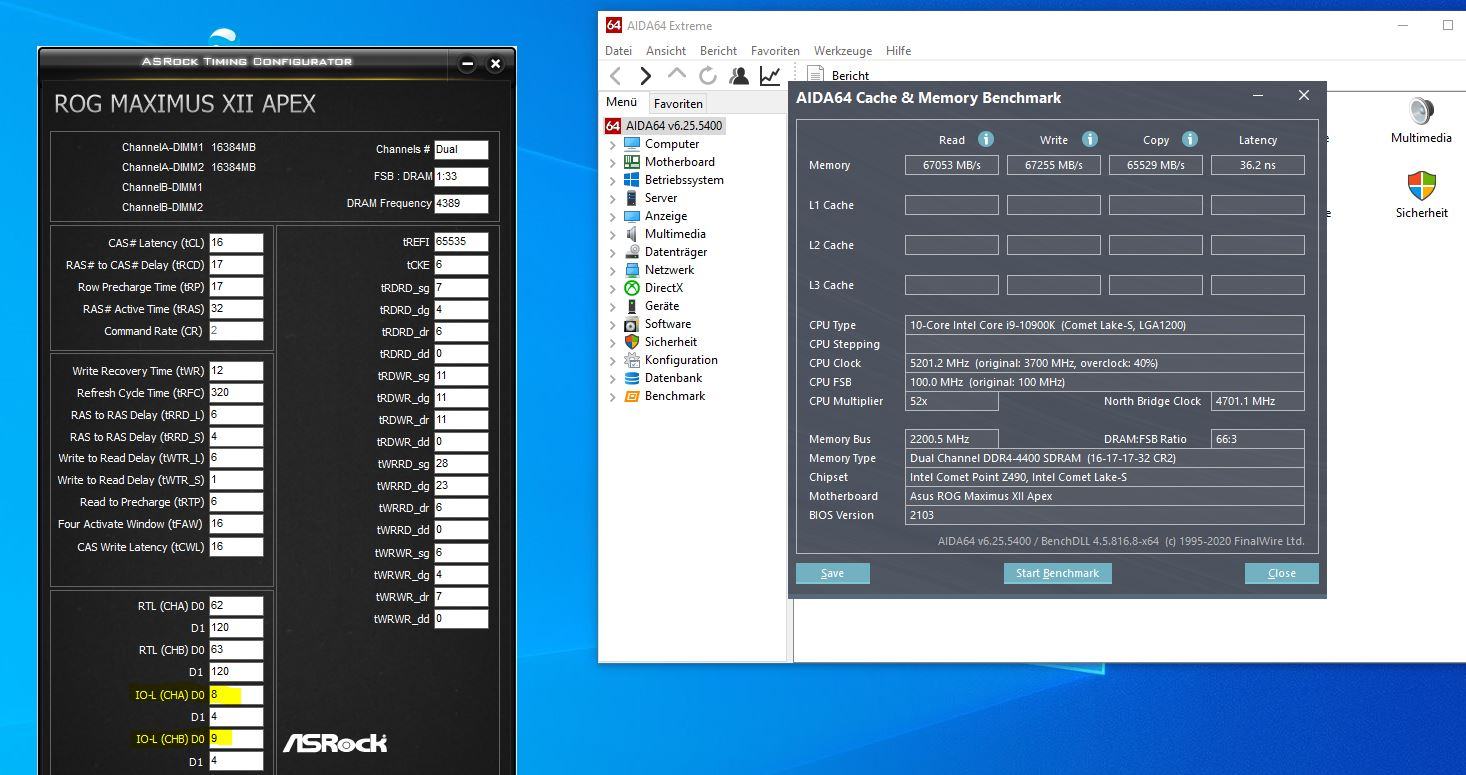Click the graph chart icon in toolbar

pos(770,75)
